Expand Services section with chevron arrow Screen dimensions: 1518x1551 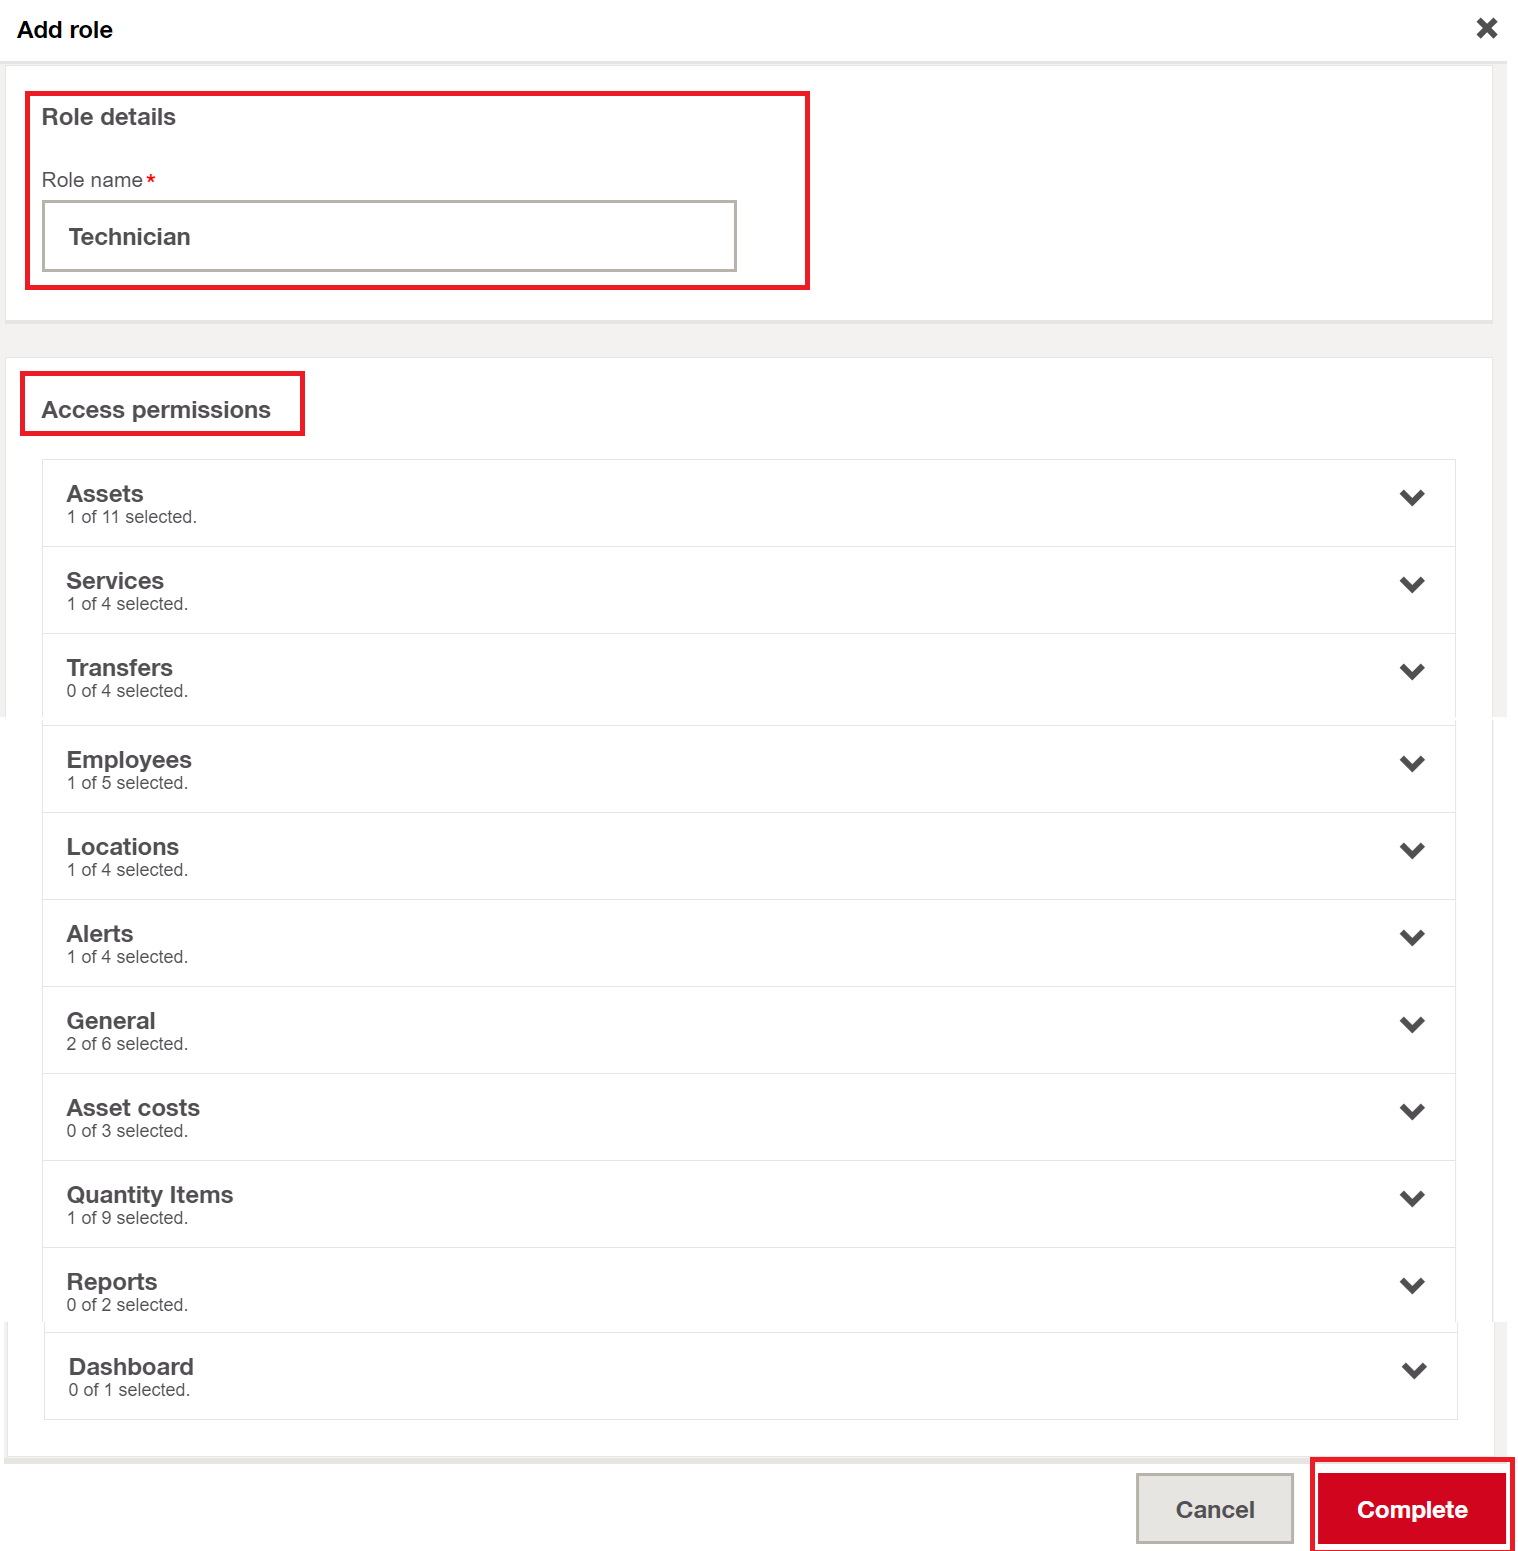pos(1411,585)
